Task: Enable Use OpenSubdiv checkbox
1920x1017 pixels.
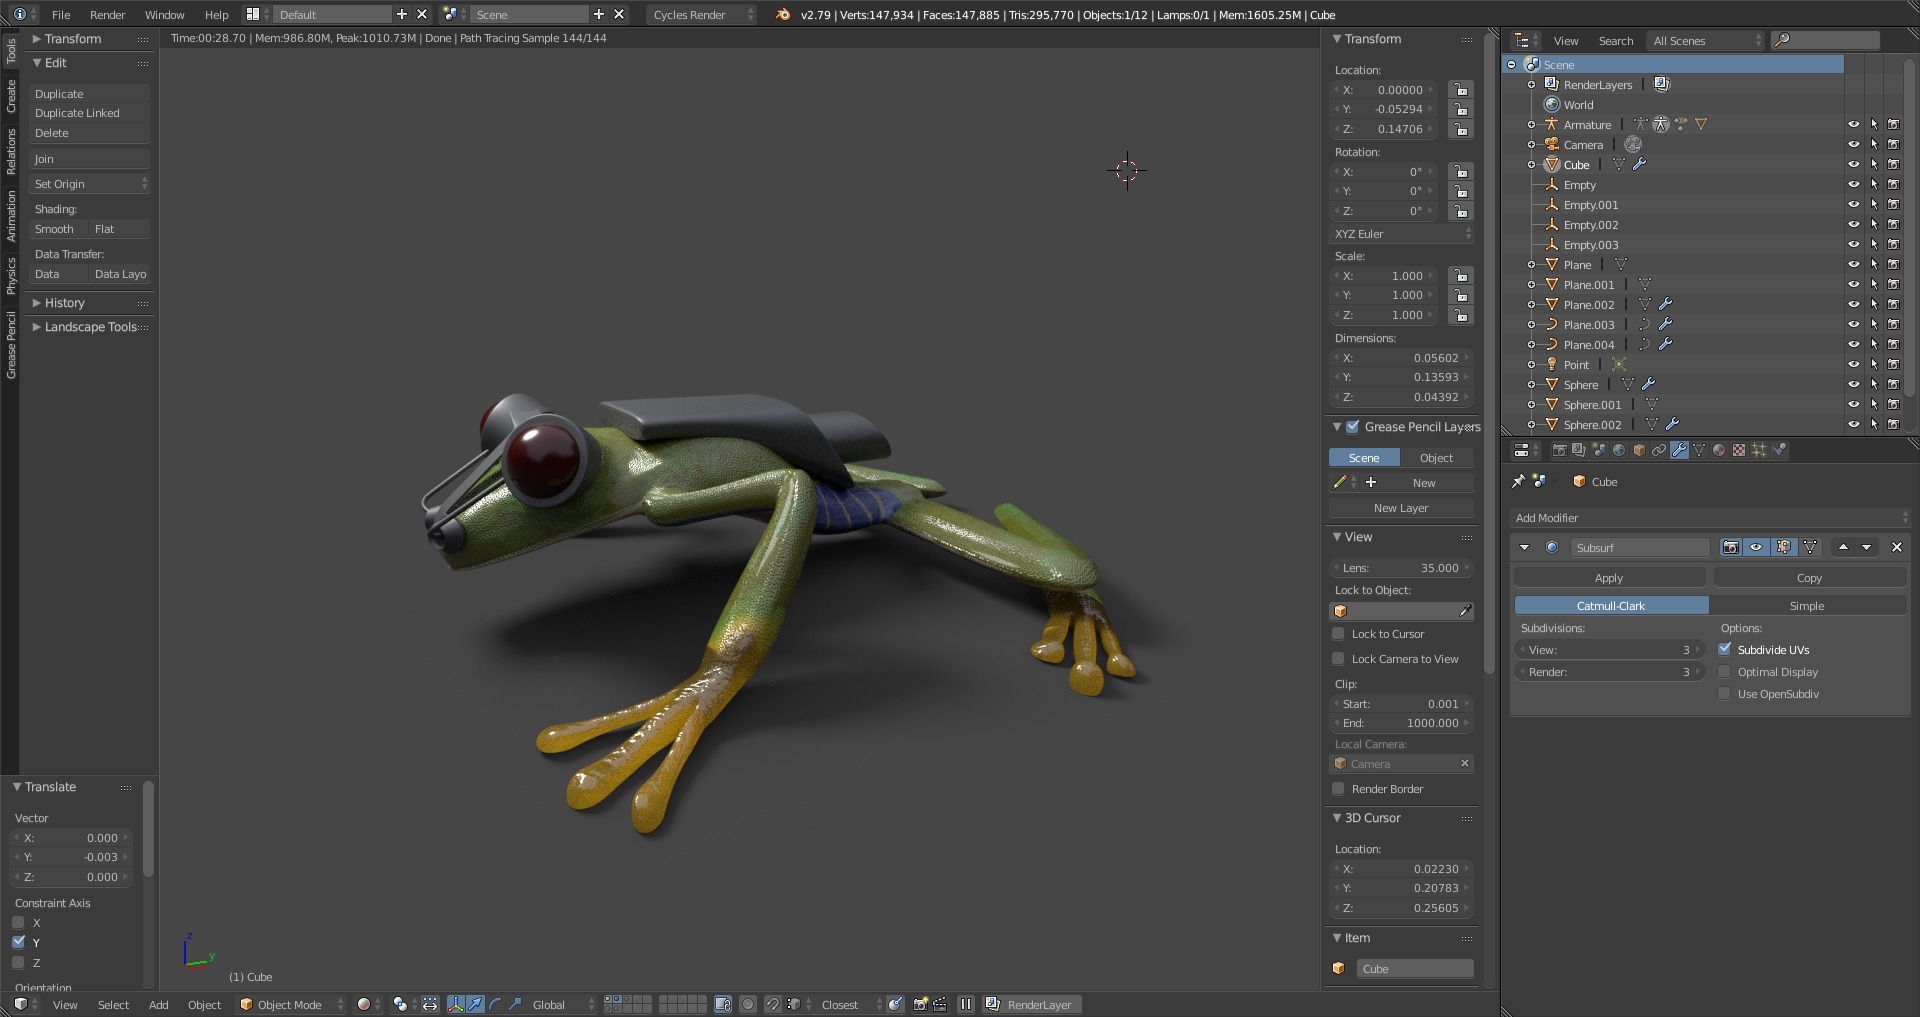Action: point(1725,694)
